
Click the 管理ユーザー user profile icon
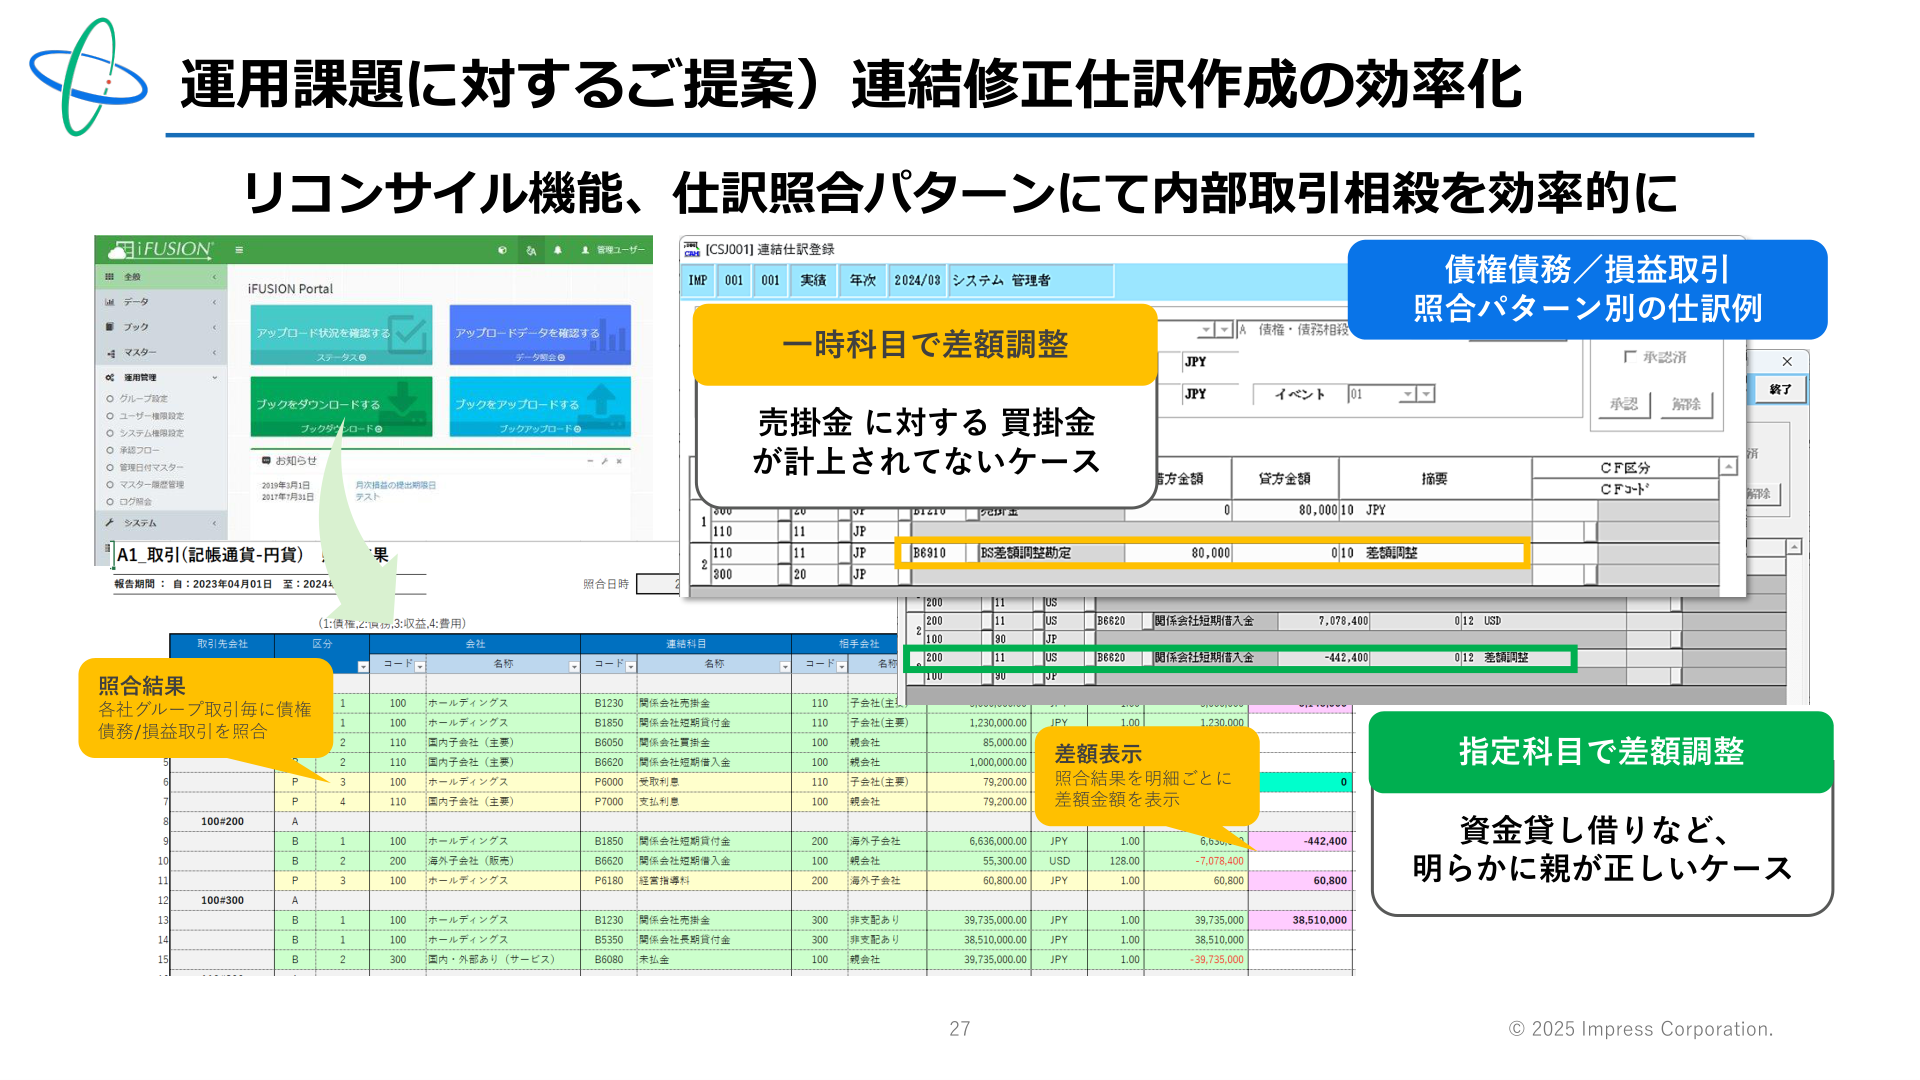(585, 250)
